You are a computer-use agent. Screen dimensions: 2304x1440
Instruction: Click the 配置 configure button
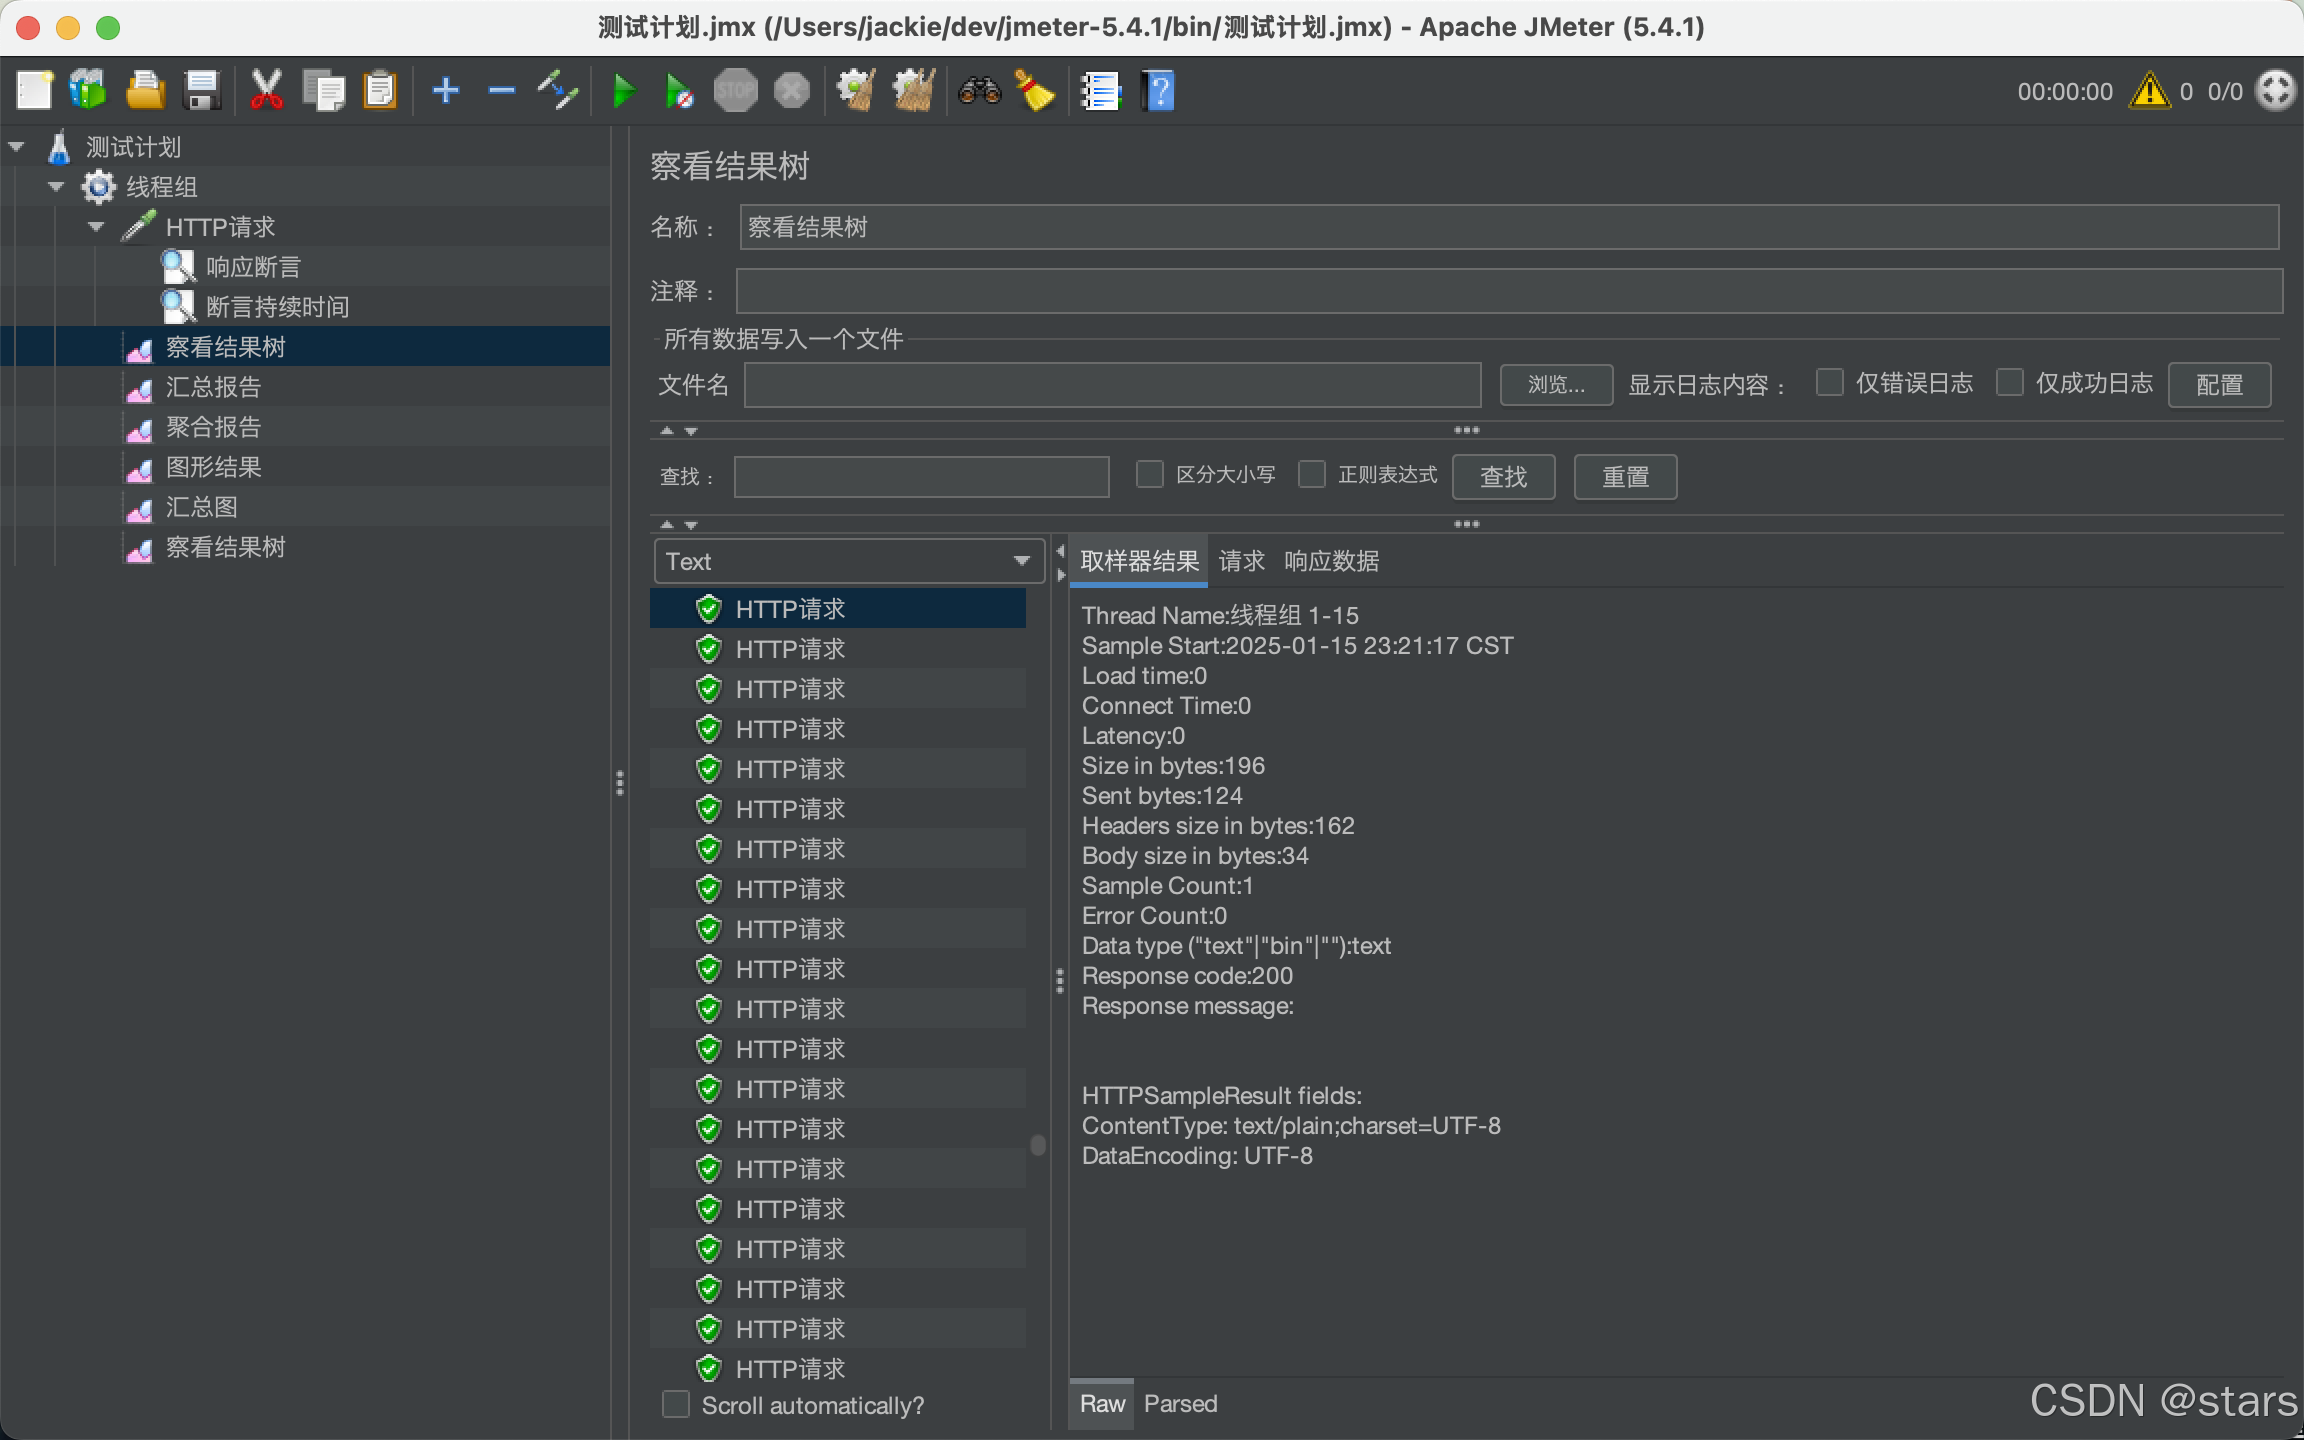(2219, 385)
